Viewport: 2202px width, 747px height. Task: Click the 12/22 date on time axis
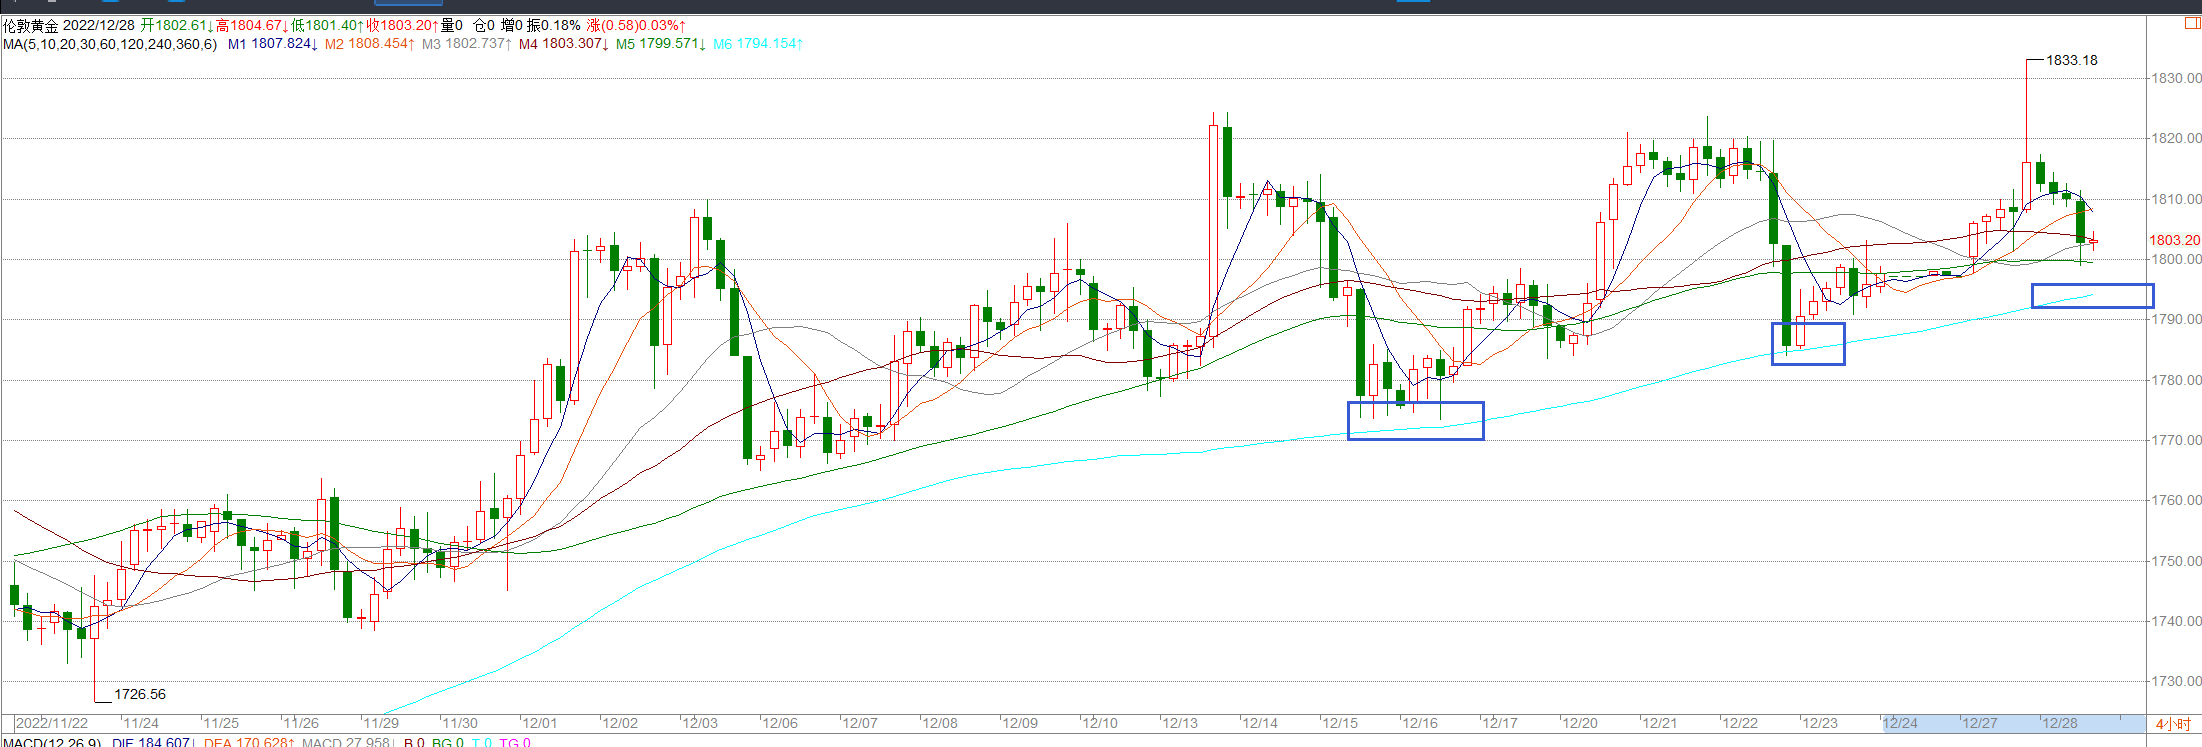click(x=1740, y=723)
